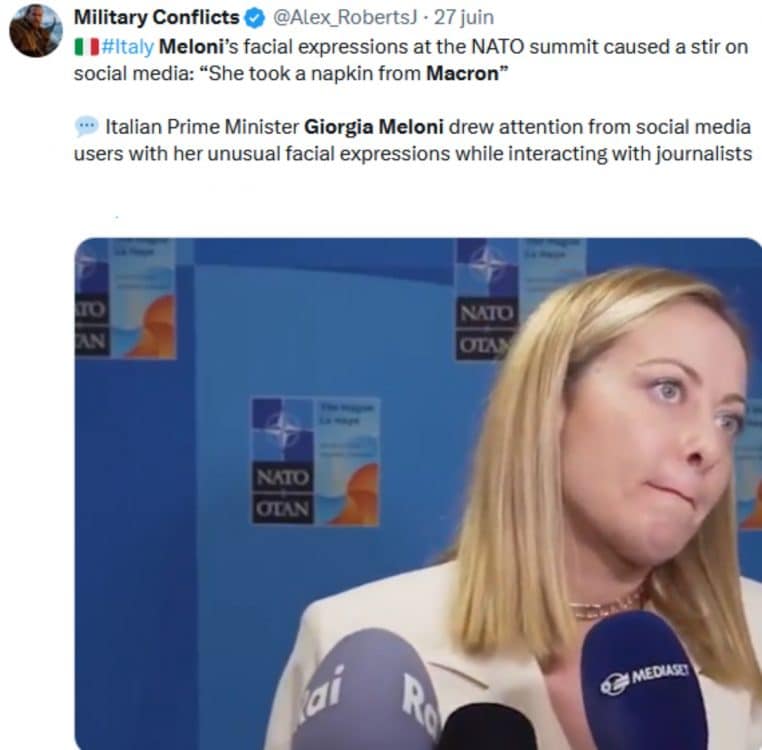
Task: Click the bold Giorgia Meloni name text
Action: (x=373, y=126)
